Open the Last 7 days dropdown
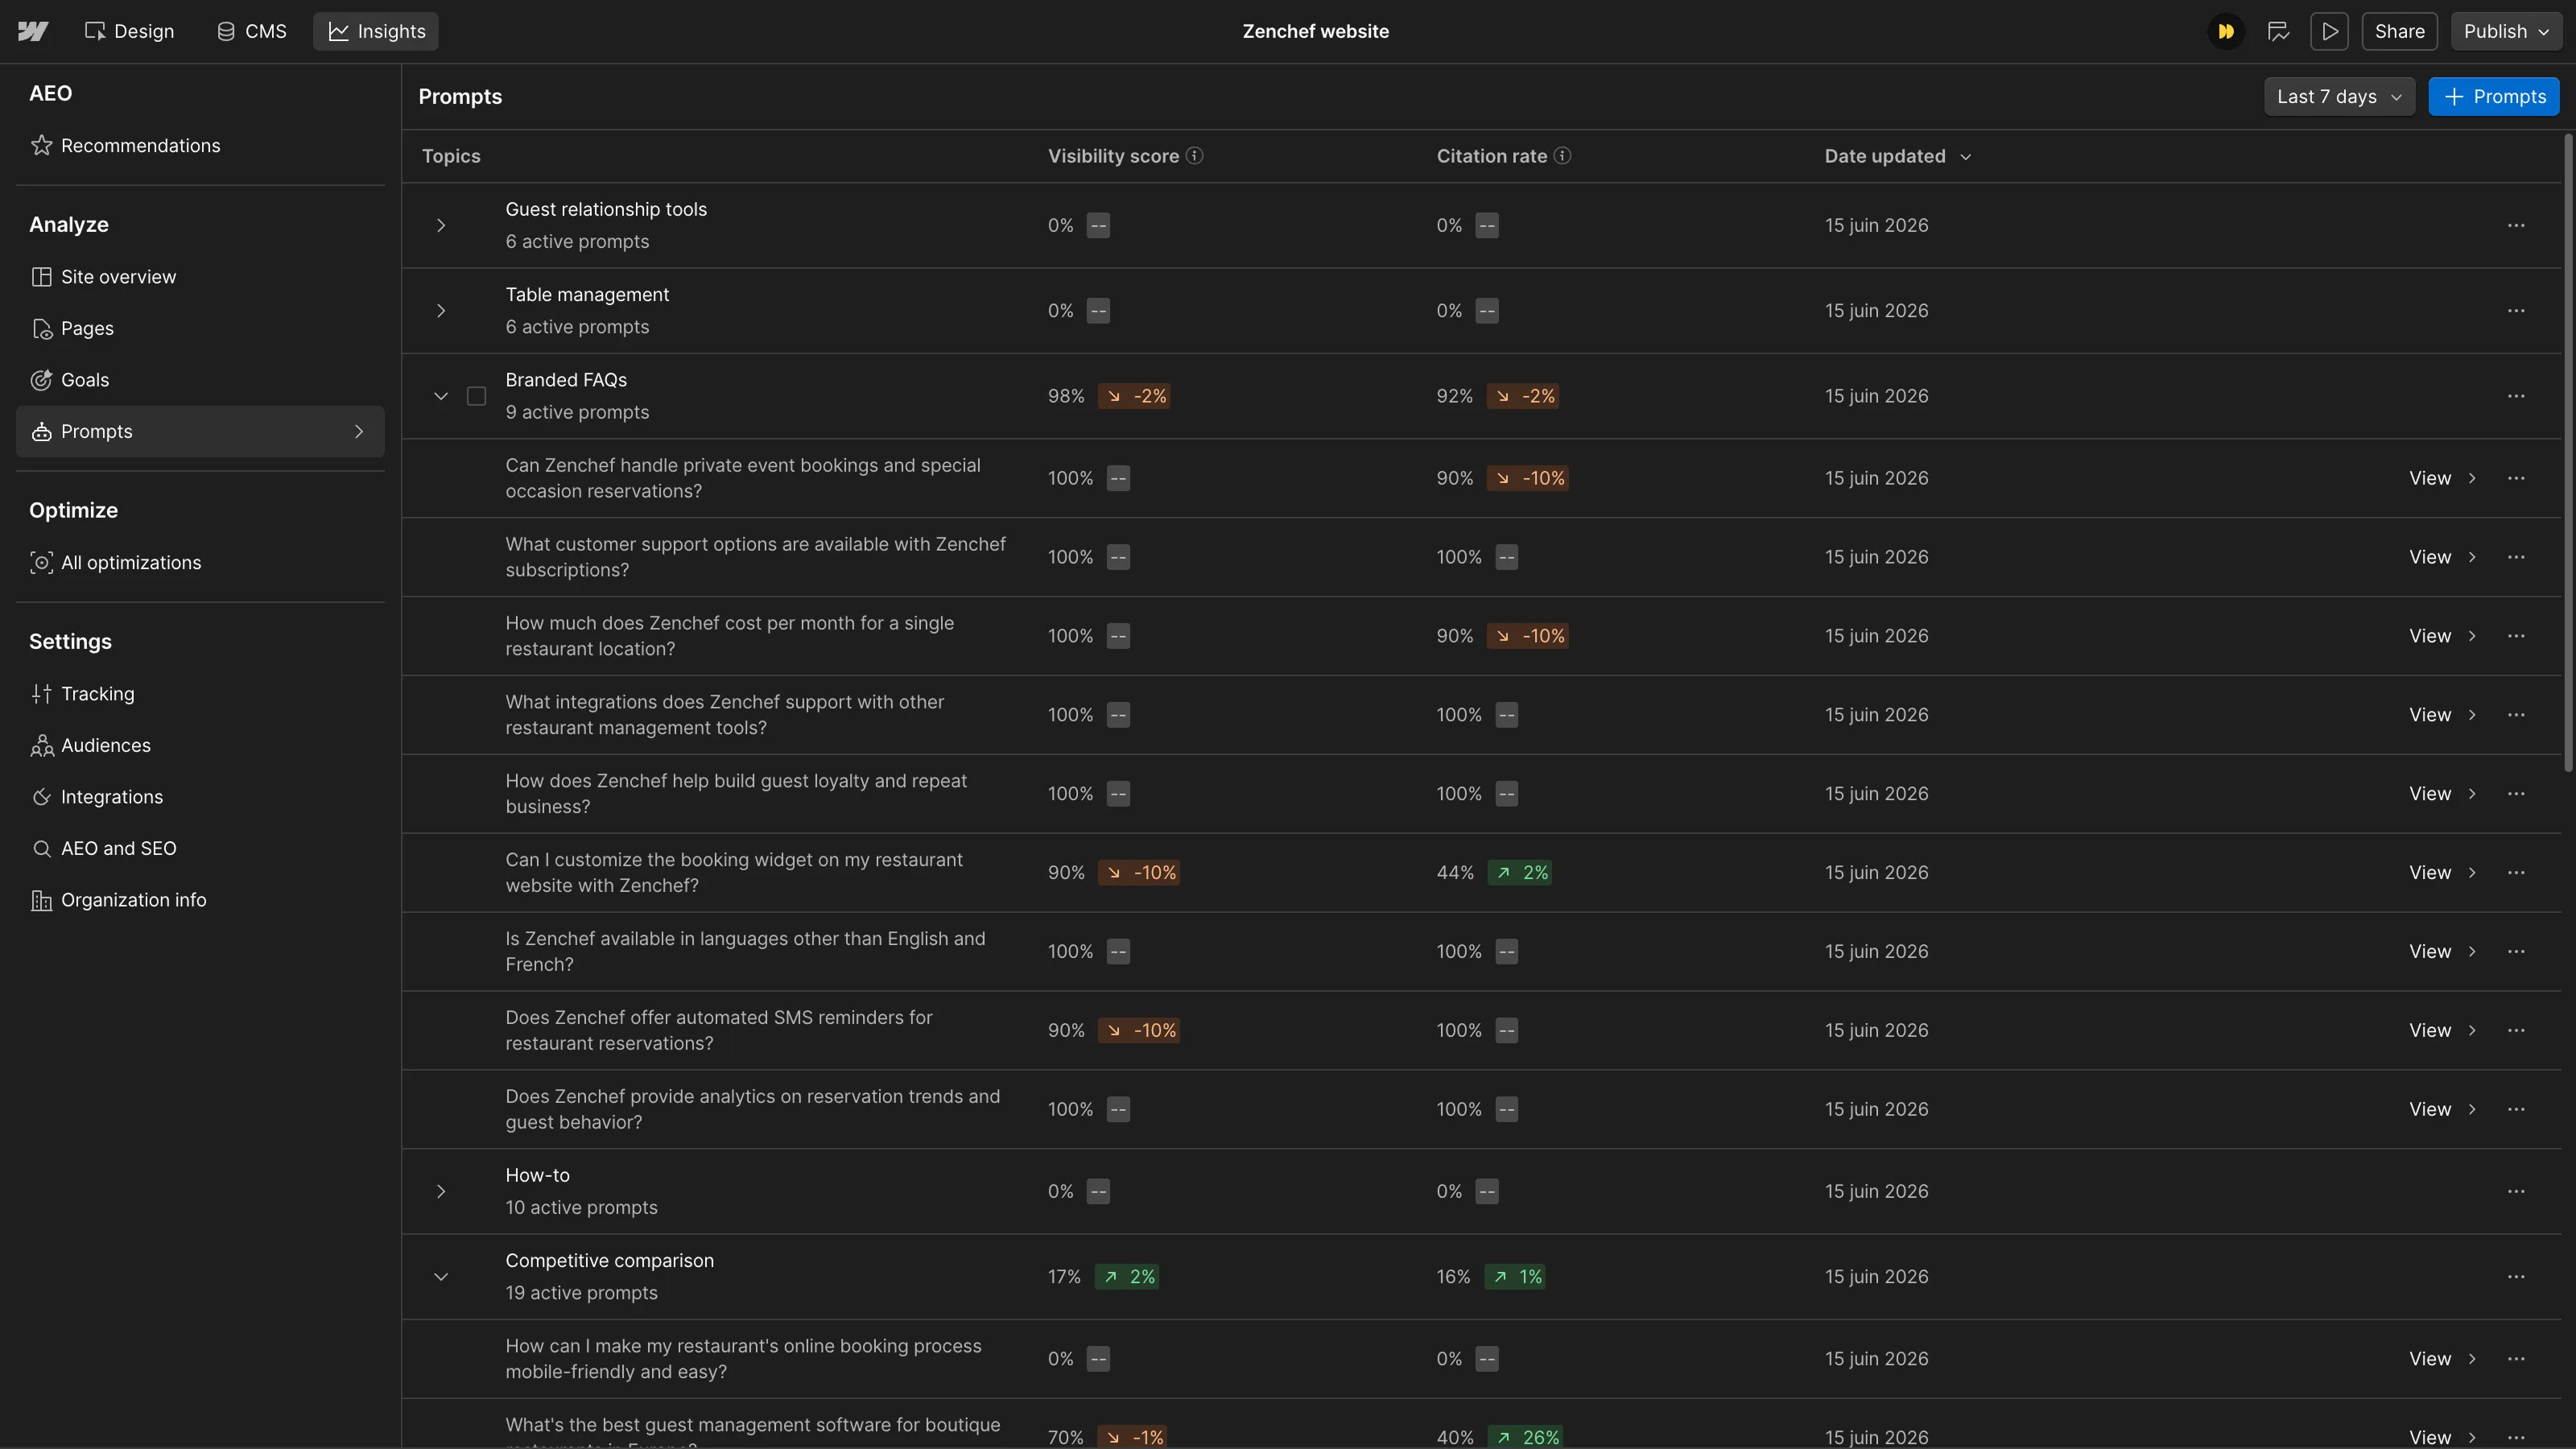The height and width of the screenshot is (1449, 2576). tap(2339, 97)
